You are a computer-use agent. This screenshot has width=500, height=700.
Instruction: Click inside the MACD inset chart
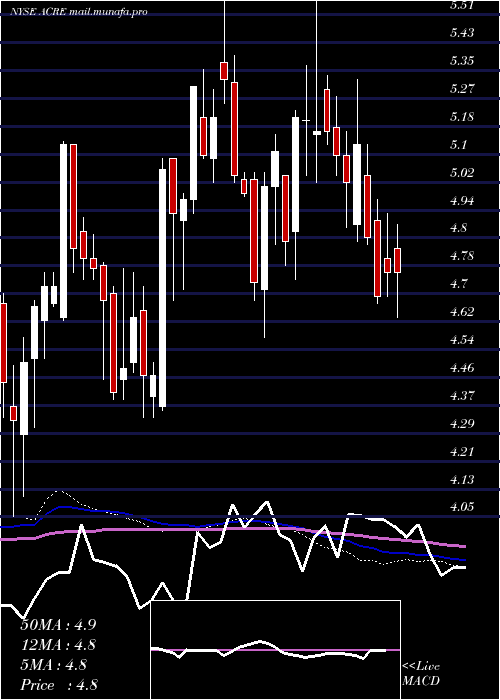pyautogui.click(x=275, y=650)
